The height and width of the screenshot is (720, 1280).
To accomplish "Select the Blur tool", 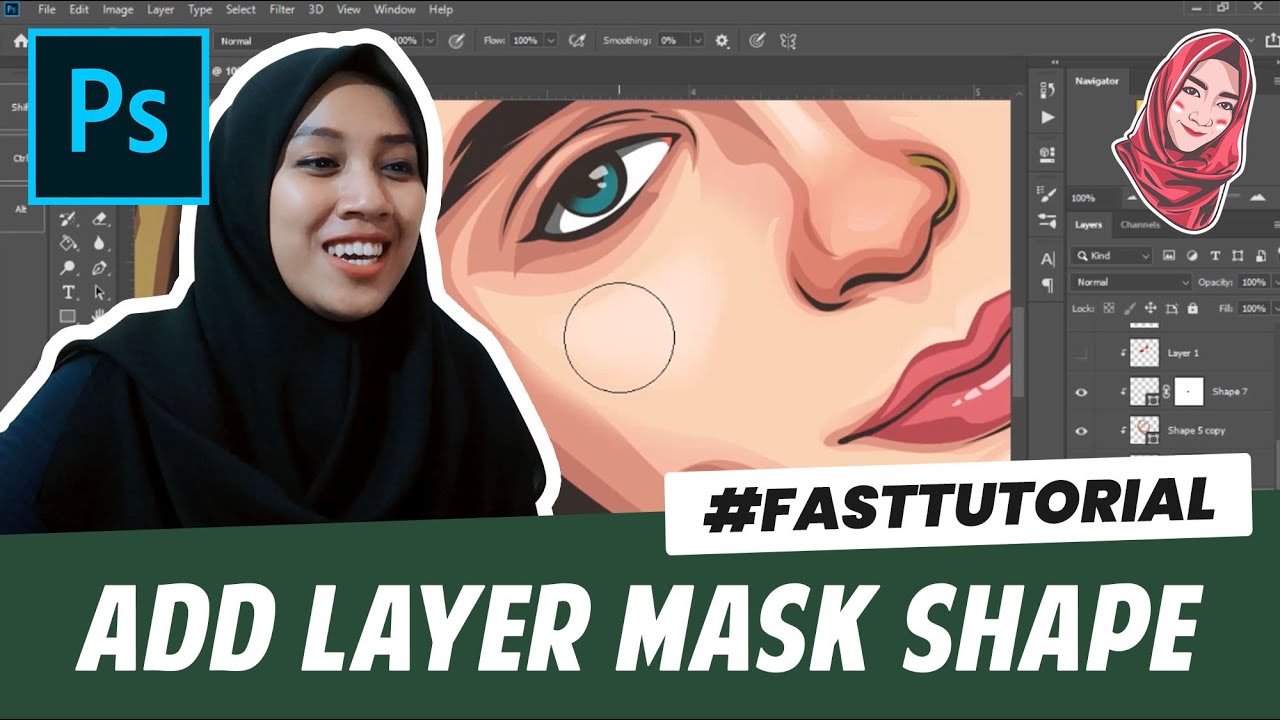I will pos(99,243).
